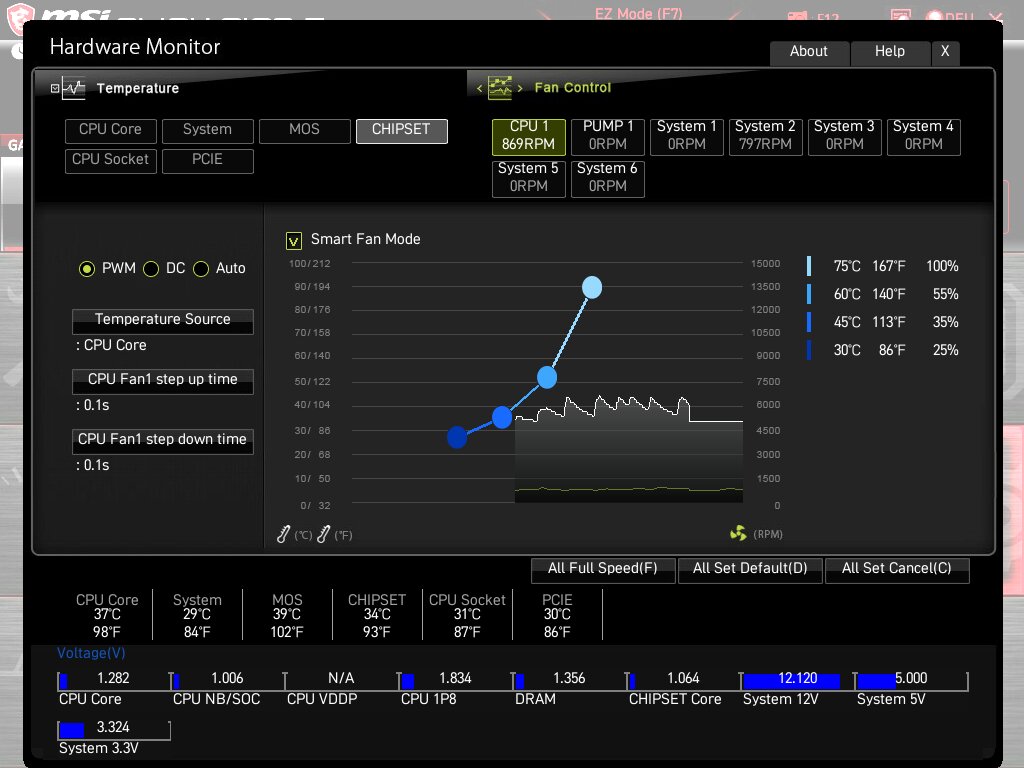Show the System temperature
Screen dimensions: 1024x768
coord(207,131)
